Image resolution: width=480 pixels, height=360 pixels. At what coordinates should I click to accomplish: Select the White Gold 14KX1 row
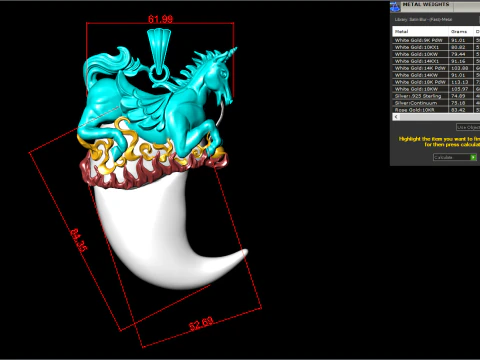point(436,61)
